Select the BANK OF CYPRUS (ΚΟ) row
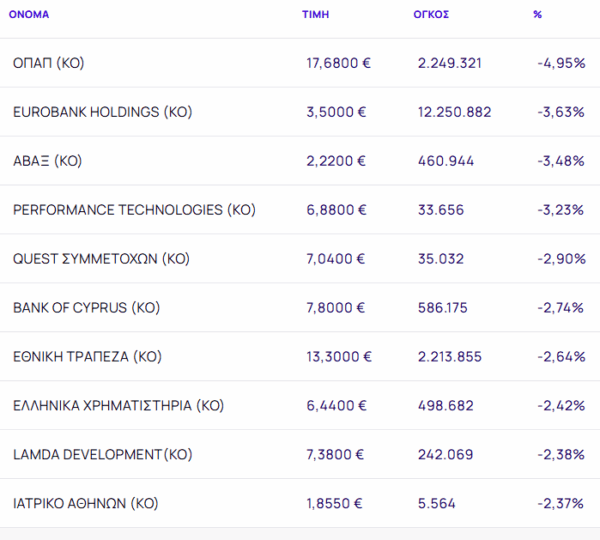The width and height of the screenshot is (600, 540). [x=86, y=308]
